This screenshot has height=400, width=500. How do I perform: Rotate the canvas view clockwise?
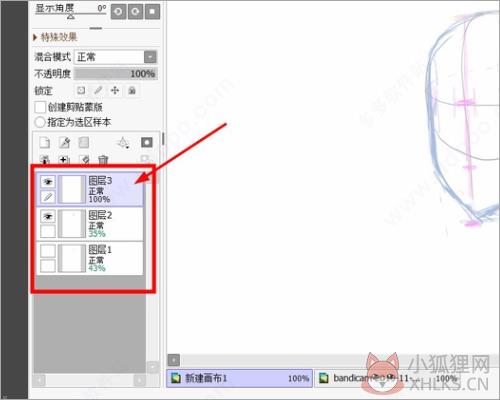coord(135,11)
